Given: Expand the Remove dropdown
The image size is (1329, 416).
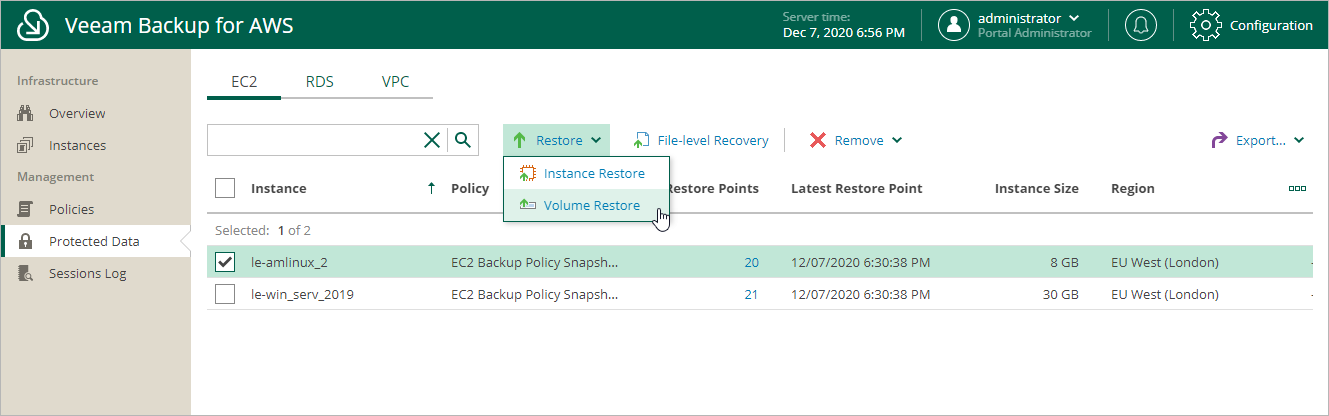Looking at the screenshot, I should click(897, 140).
